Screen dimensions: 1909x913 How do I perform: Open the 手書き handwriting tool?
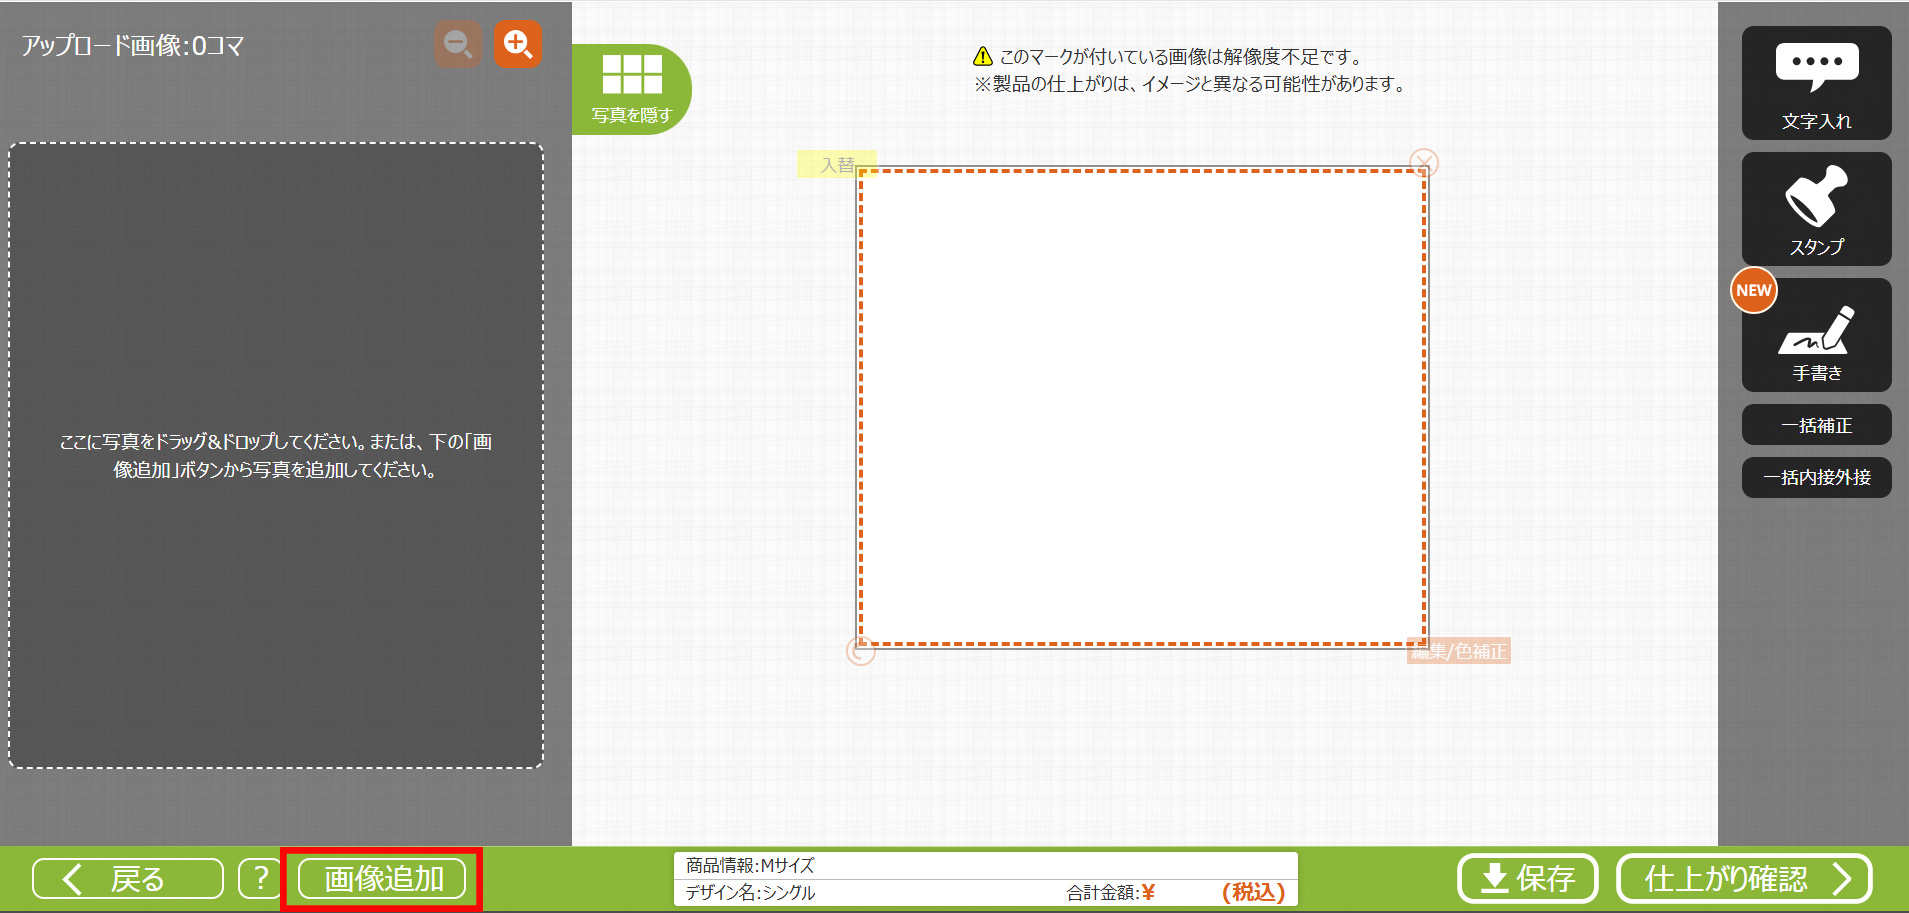pos(1816,335)
